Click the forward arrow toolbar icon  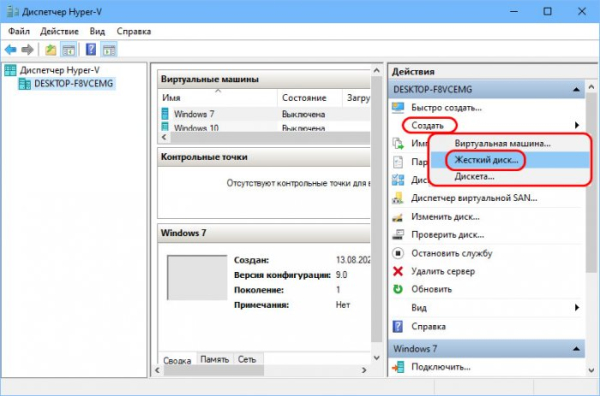click(x=28, y=49)
